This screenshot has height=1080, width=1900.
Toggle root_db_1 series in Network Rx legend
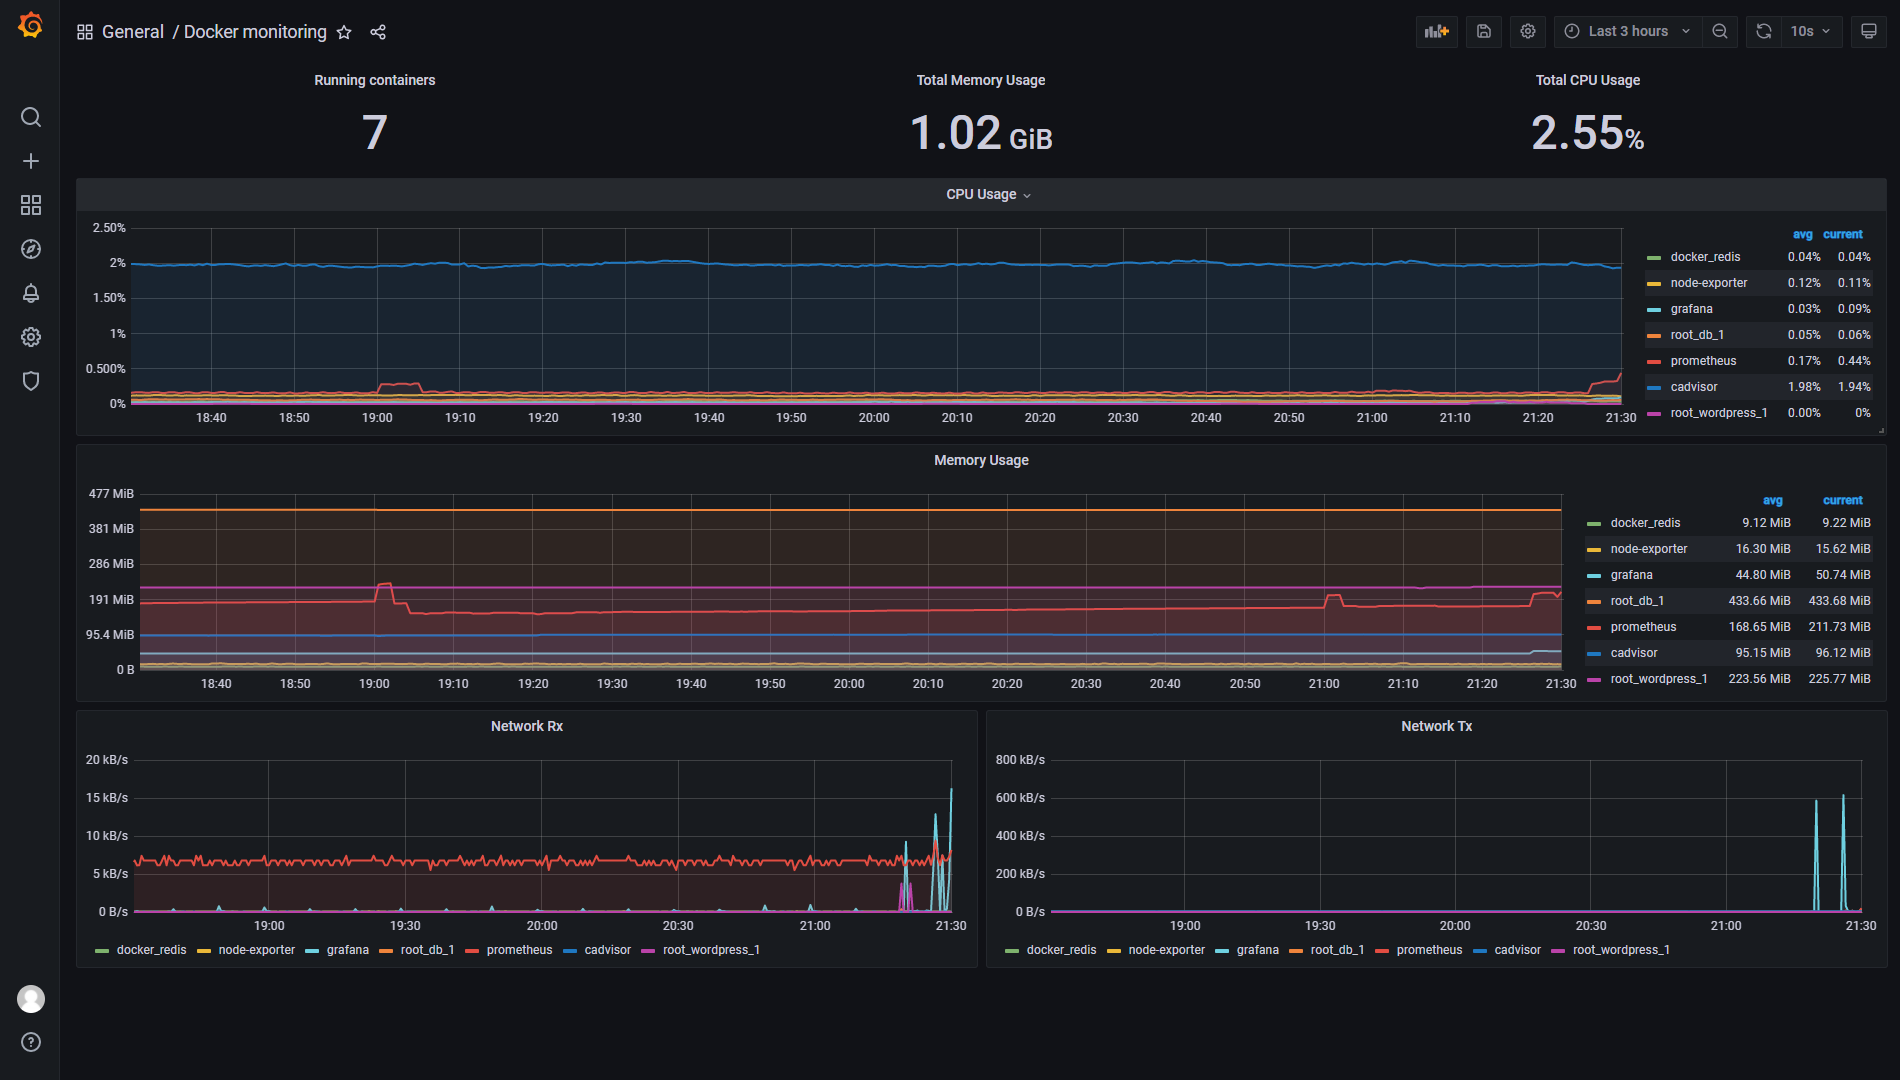click(427, 950)
